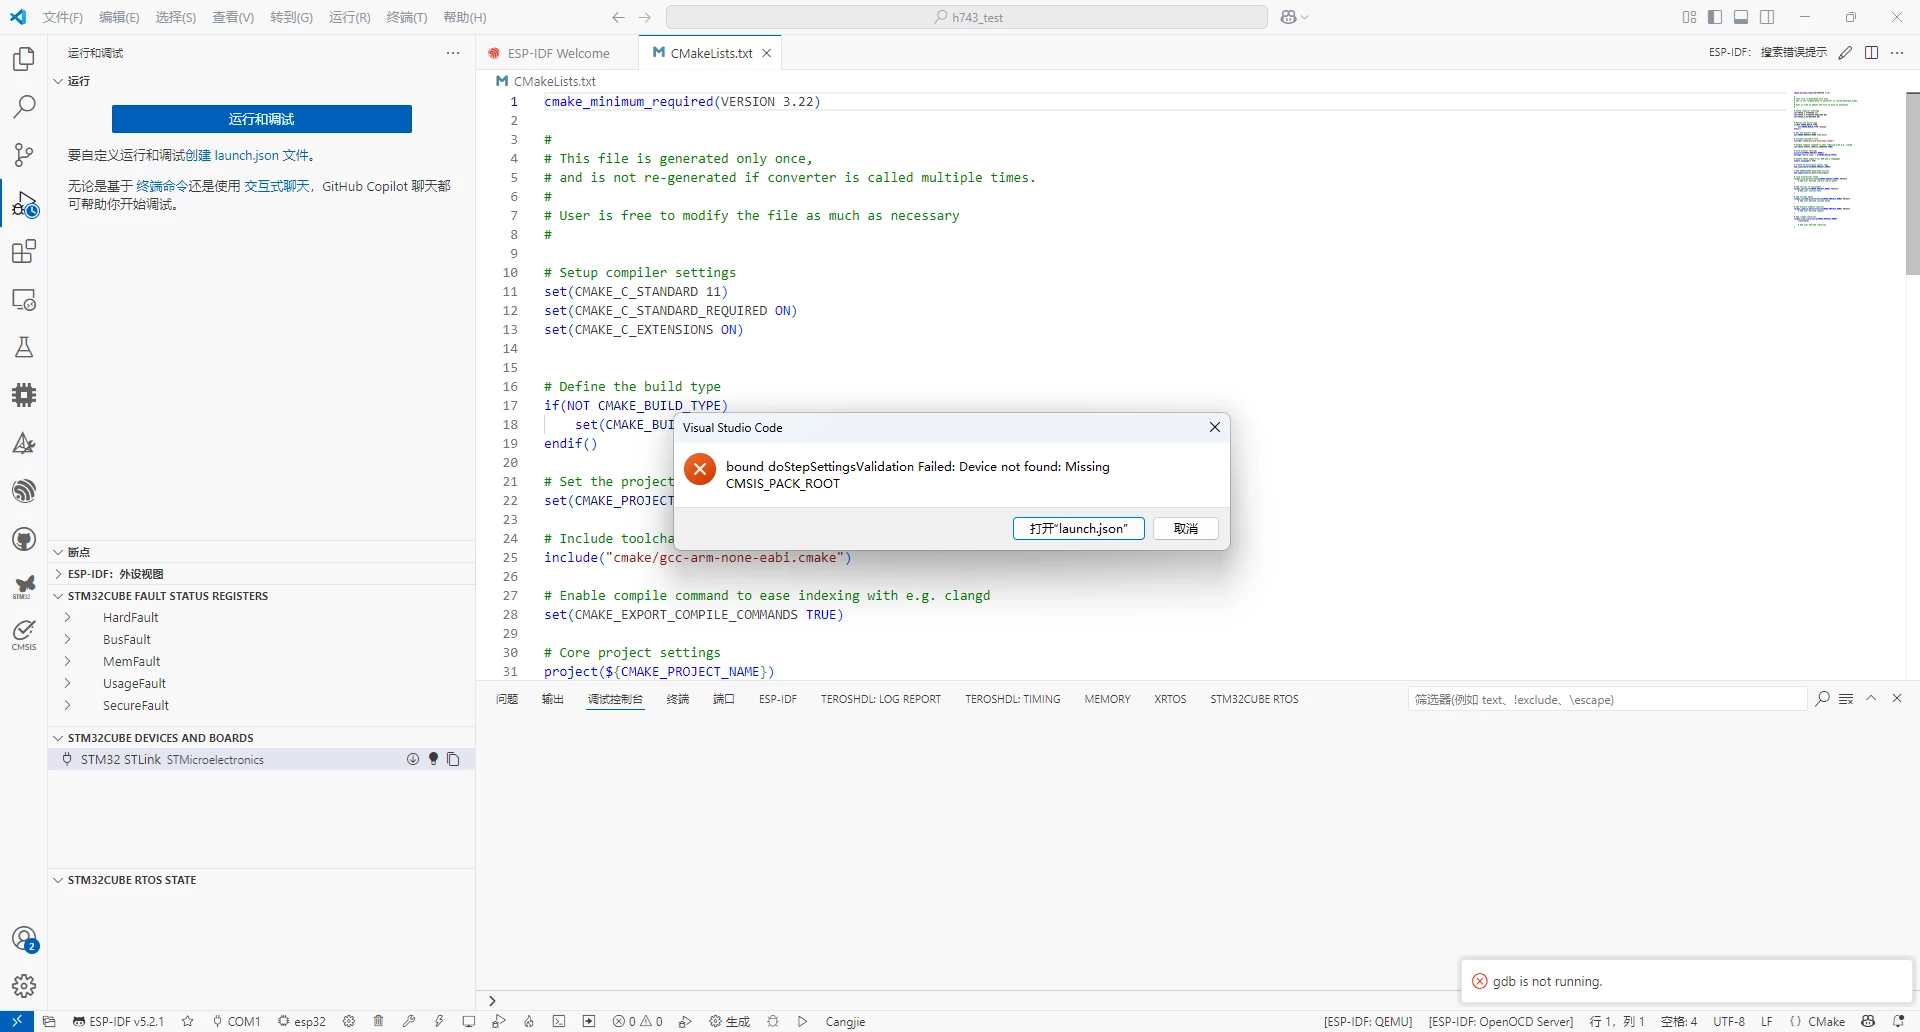
Task: Click the 交互式聊天 link
Action: pos(276,186)
